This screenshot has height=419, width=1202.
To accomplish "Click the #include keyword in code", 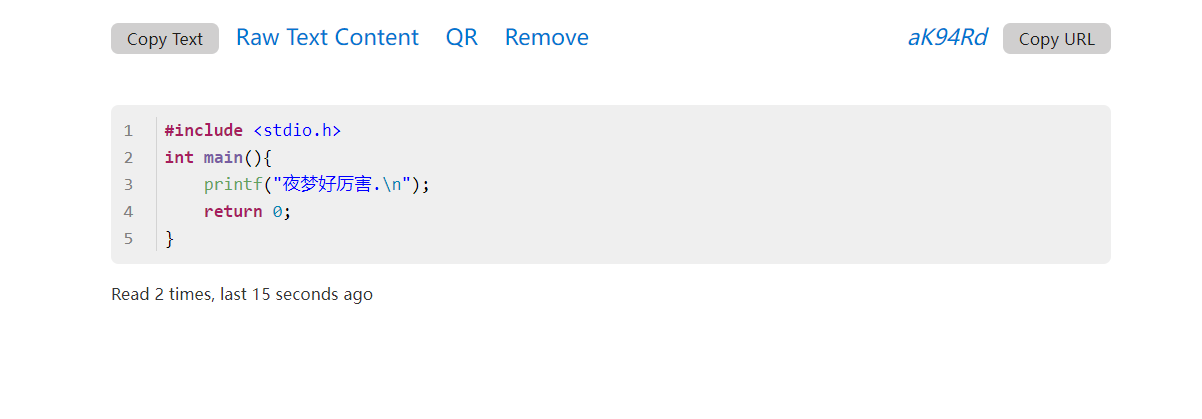I will (x=204, y=131).
